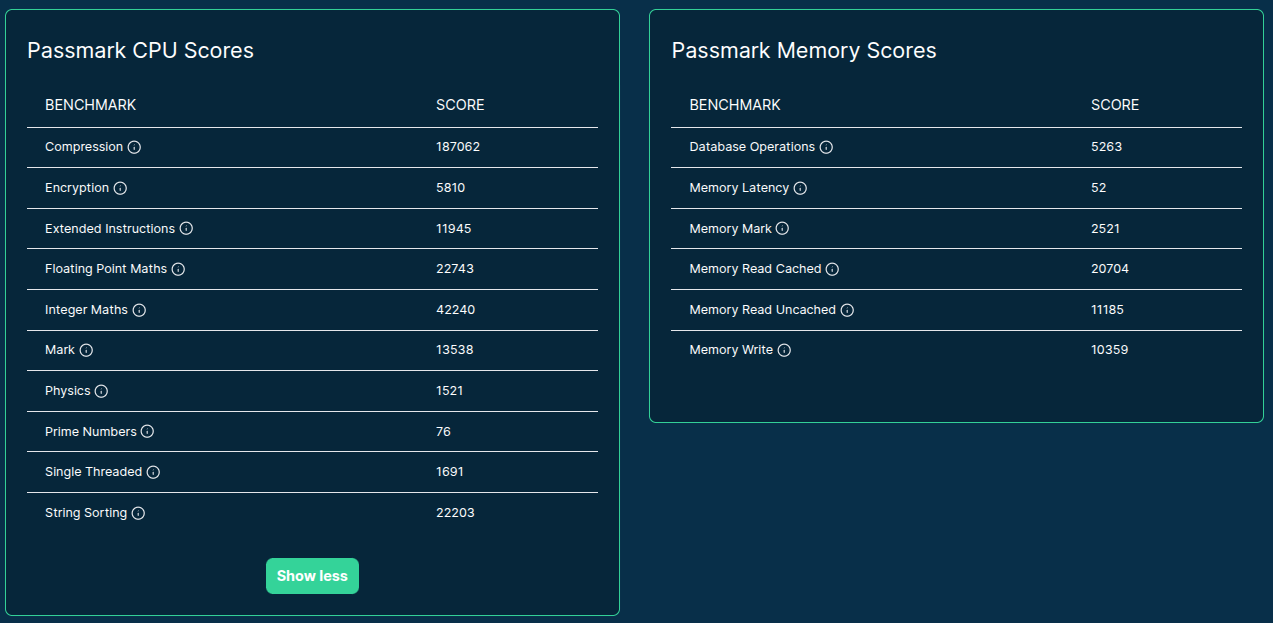Viewport: 1273px width, 623px height.
Task: Select Extended Instructions score 11945
Action: pos(454,229)
